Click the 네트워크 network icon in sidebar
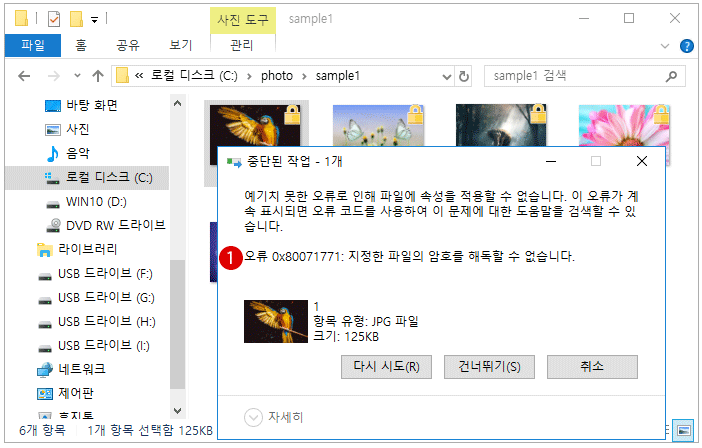This screenshot has height=448, width=702. coord(45,370)
